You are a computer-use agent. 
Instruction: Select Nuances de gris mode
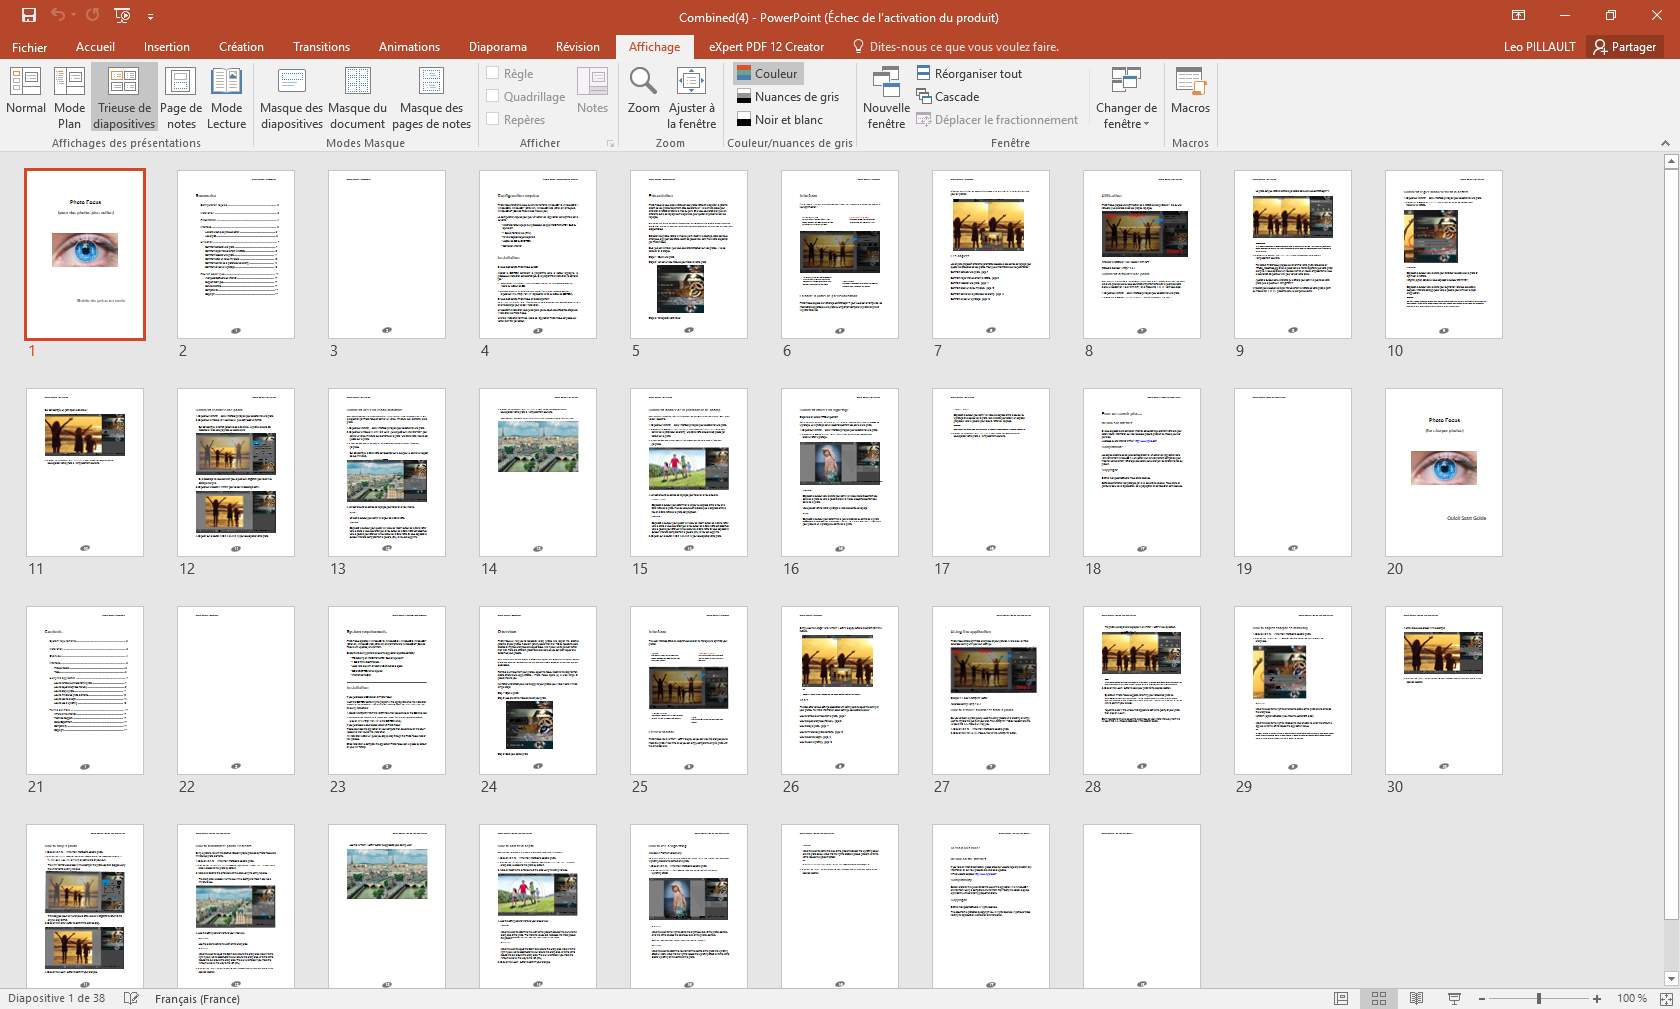pos(788,96)
